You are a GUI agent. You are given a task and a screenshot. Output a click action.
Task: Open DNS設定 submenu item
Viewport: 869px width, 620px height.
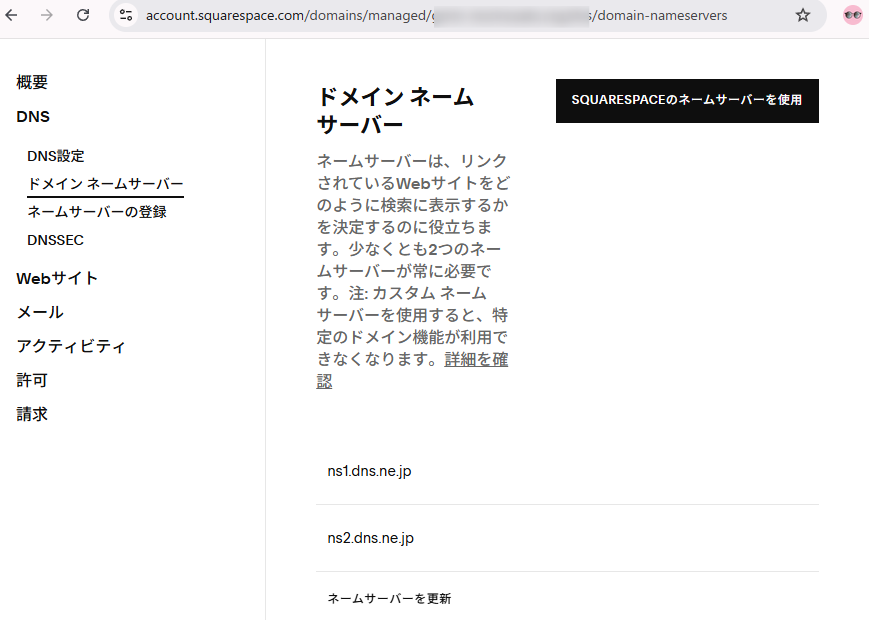(x=56, y=156)
